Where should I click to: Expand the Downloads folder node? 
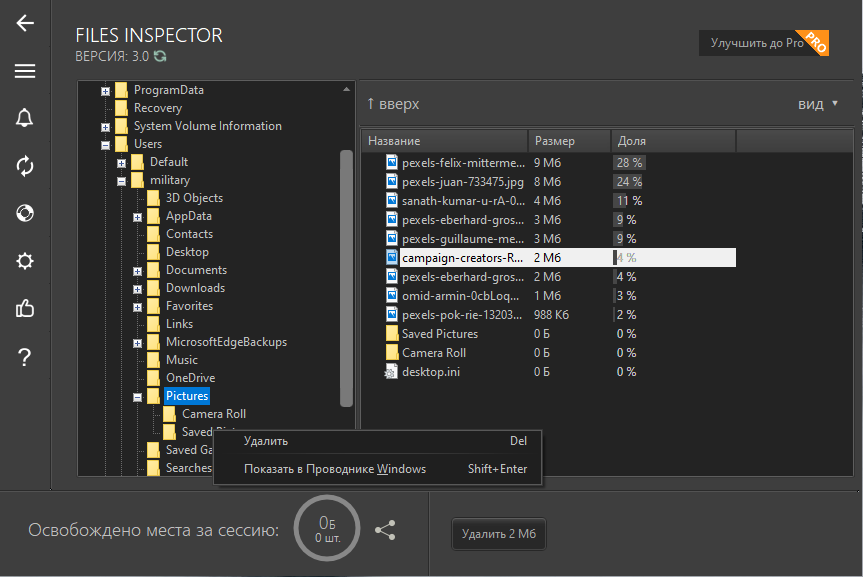coord(138,289)
